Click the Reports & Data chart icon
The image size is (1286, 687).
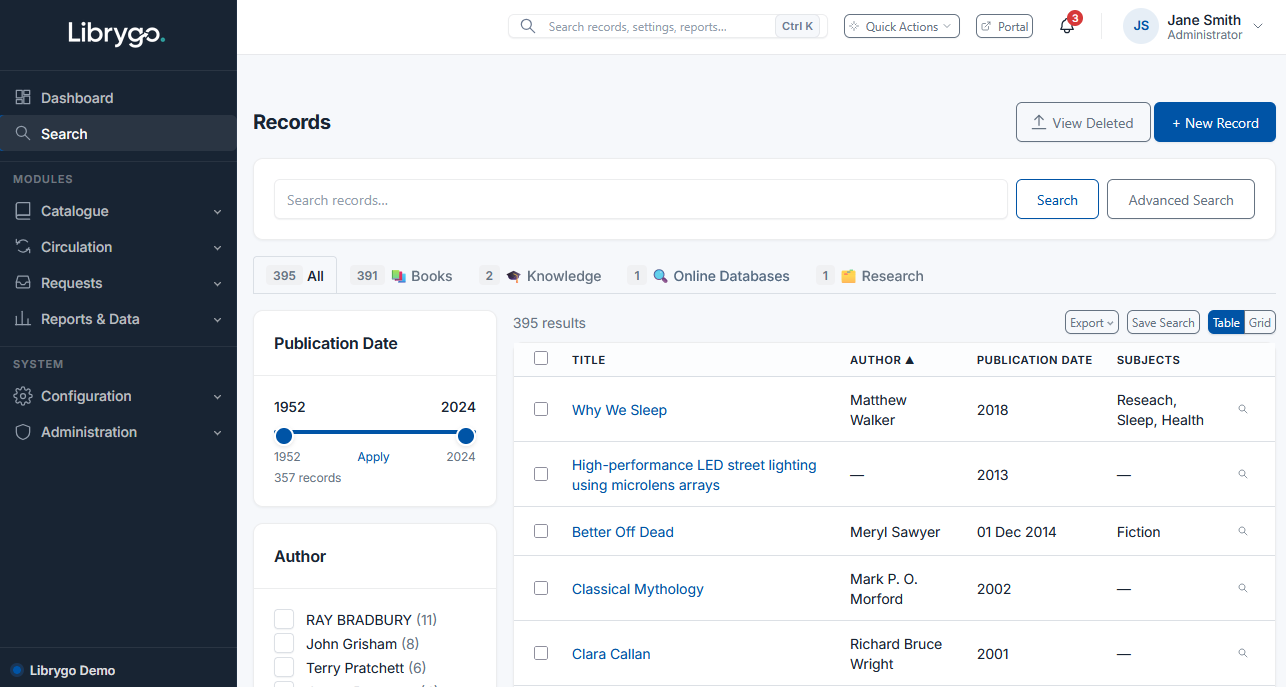pos(23,319)
